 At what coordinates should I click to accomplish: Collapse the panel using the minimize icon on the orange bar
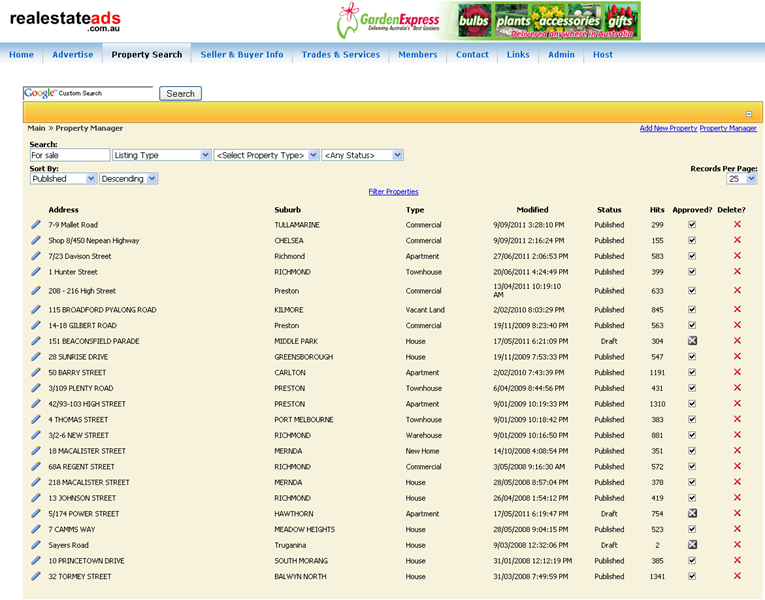pyautogui.click(x=749, y=114)
